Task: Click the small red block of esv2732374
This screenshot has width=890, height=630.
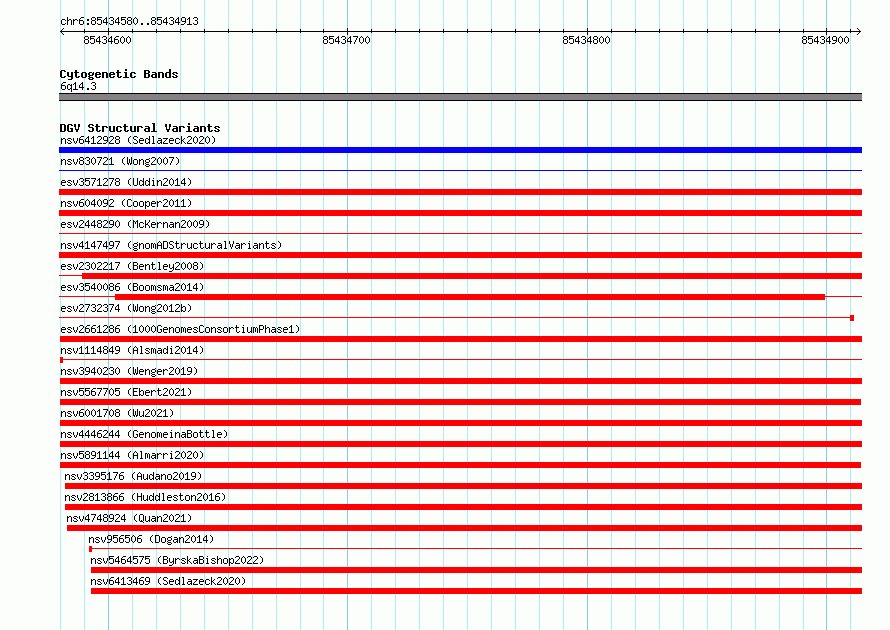Action: pos(852,318)
